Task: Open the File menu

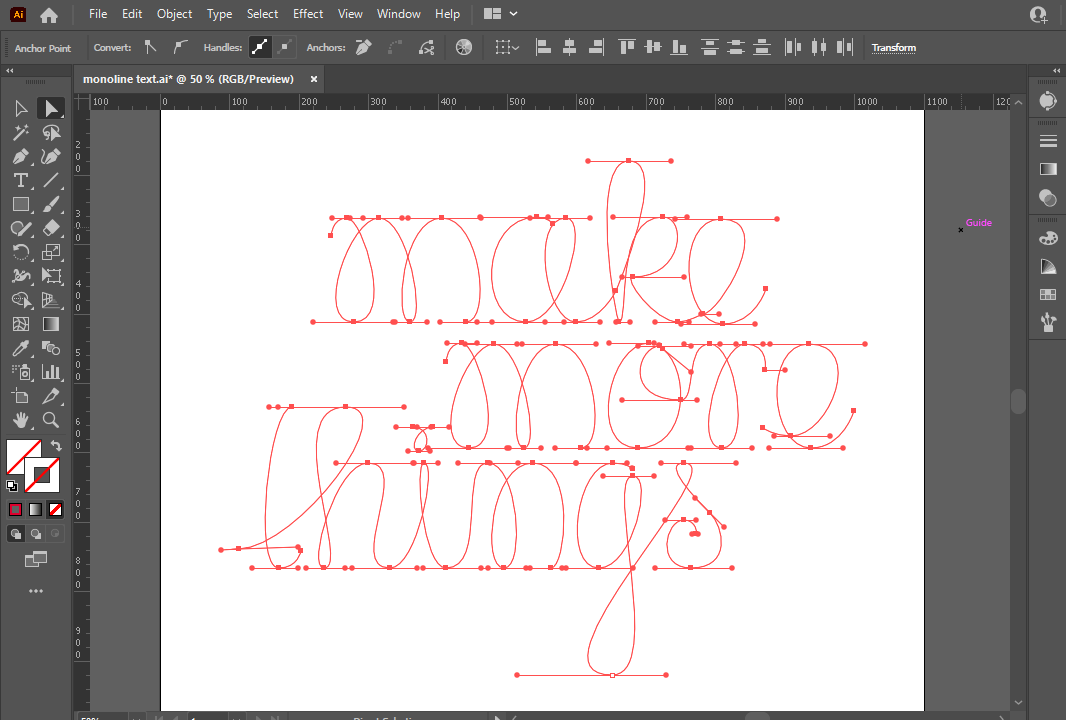Action: point(98,14)
